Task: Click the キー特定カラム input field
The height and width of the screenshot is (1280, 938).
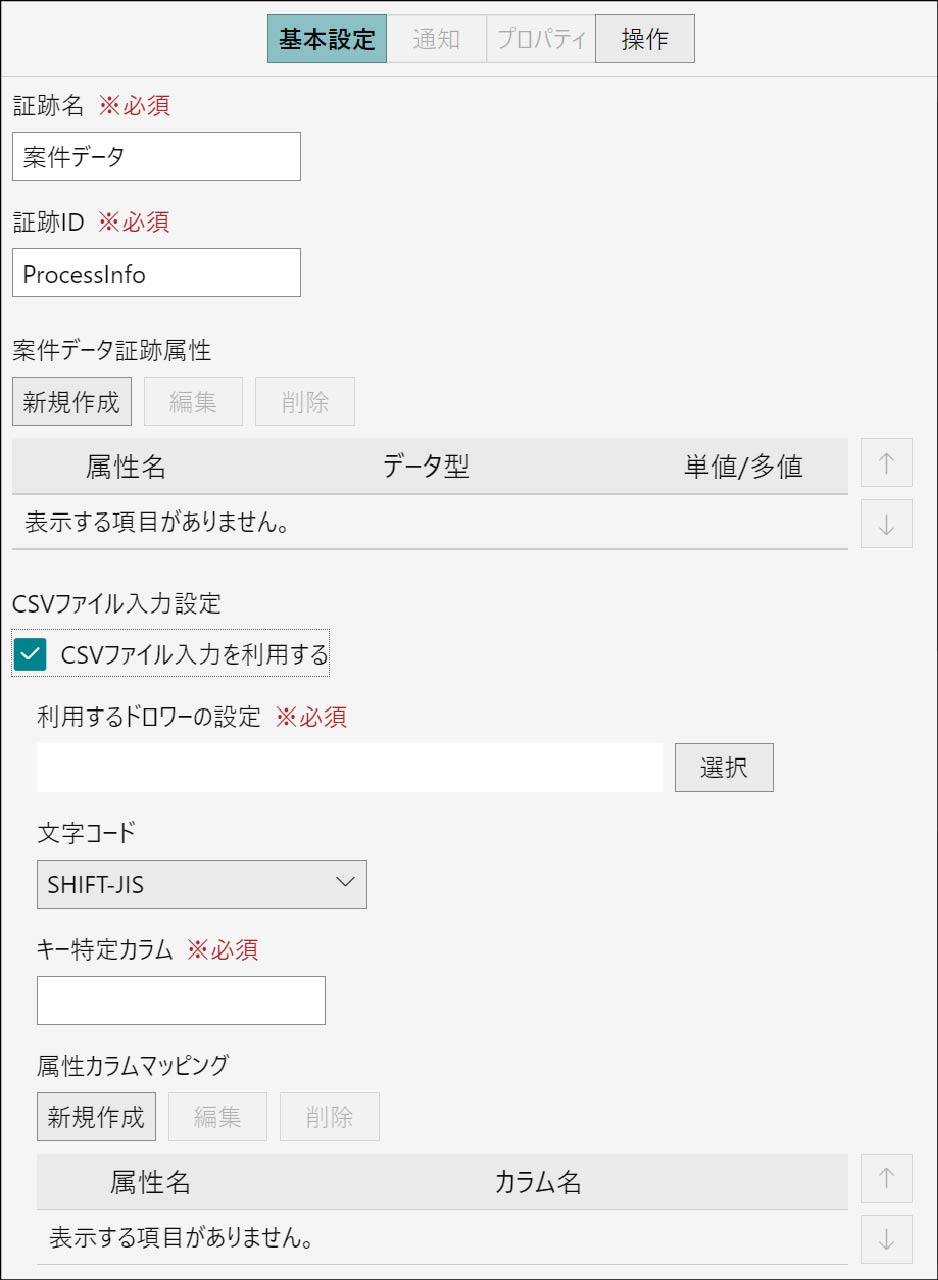Action: coord(181,1000)
